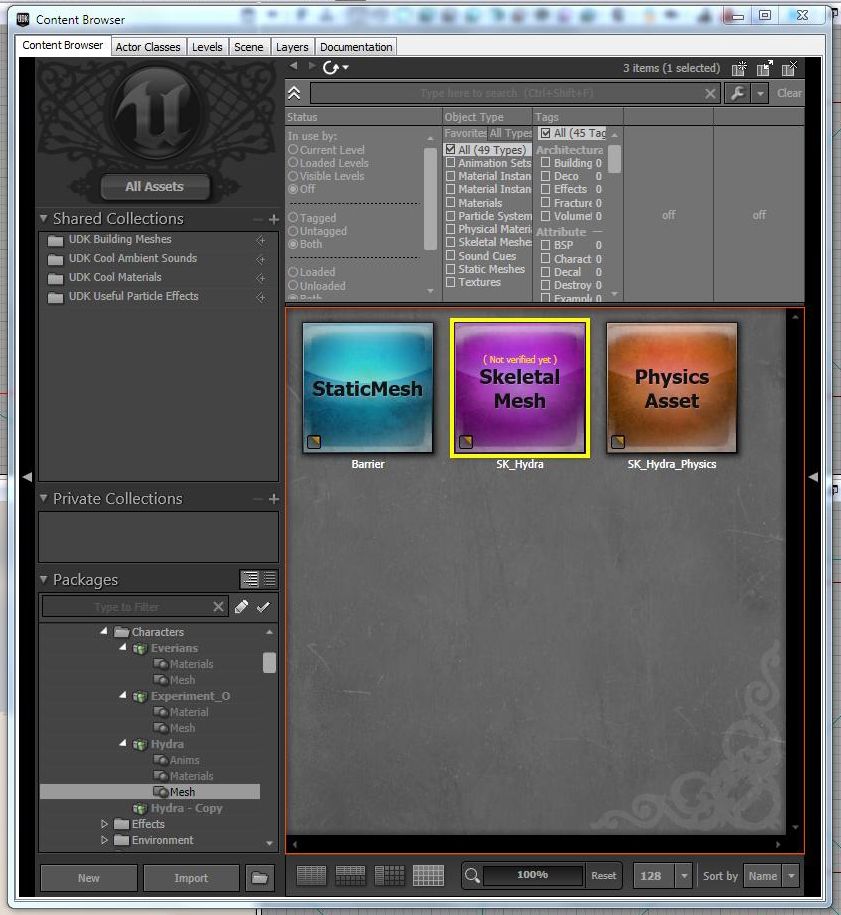Click the Clear search button
This screenshot has width=841, height=915.
(789, 93)
